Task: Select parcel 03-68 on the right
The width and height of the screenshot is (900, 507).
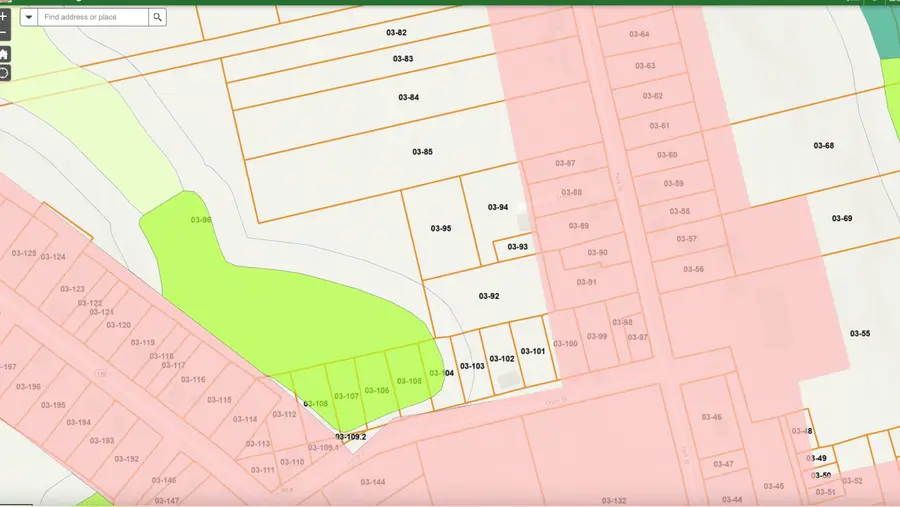Action: point(823,146)
